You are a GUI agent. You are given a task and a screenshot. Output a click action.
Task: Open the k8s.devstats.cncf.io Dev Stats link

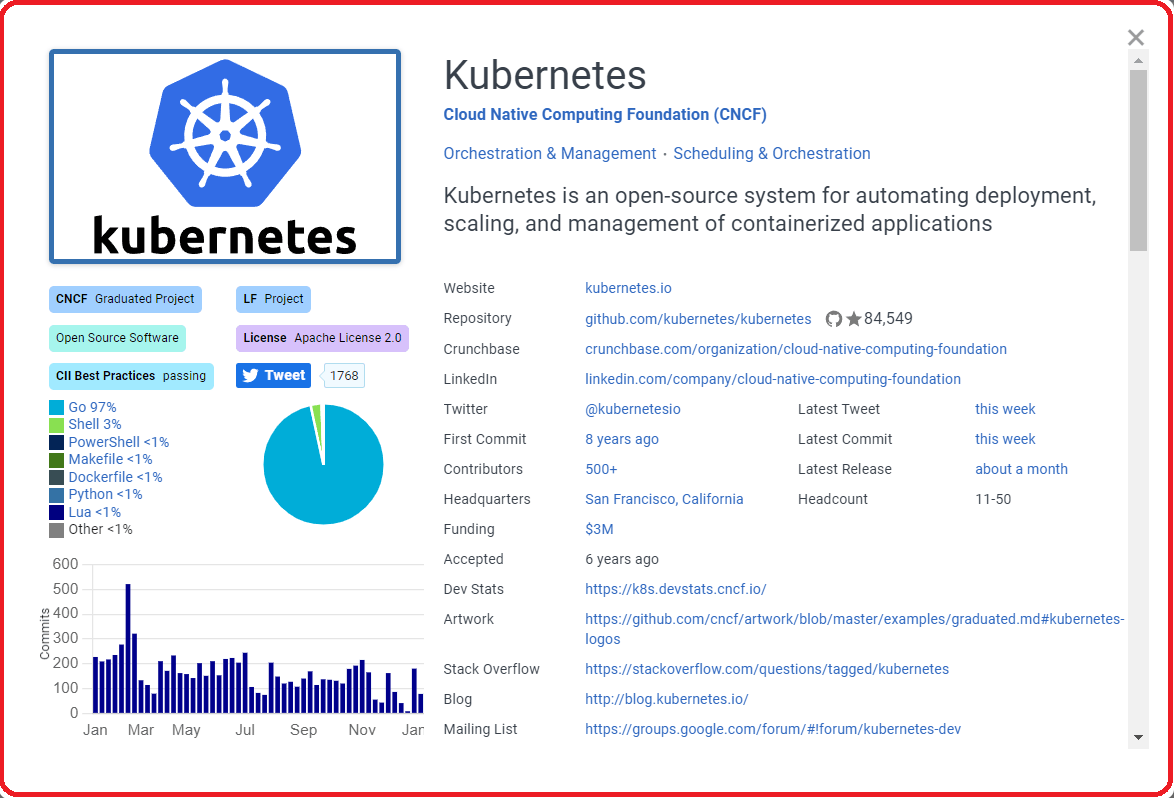pyautogui.click(x=675, y=589)
